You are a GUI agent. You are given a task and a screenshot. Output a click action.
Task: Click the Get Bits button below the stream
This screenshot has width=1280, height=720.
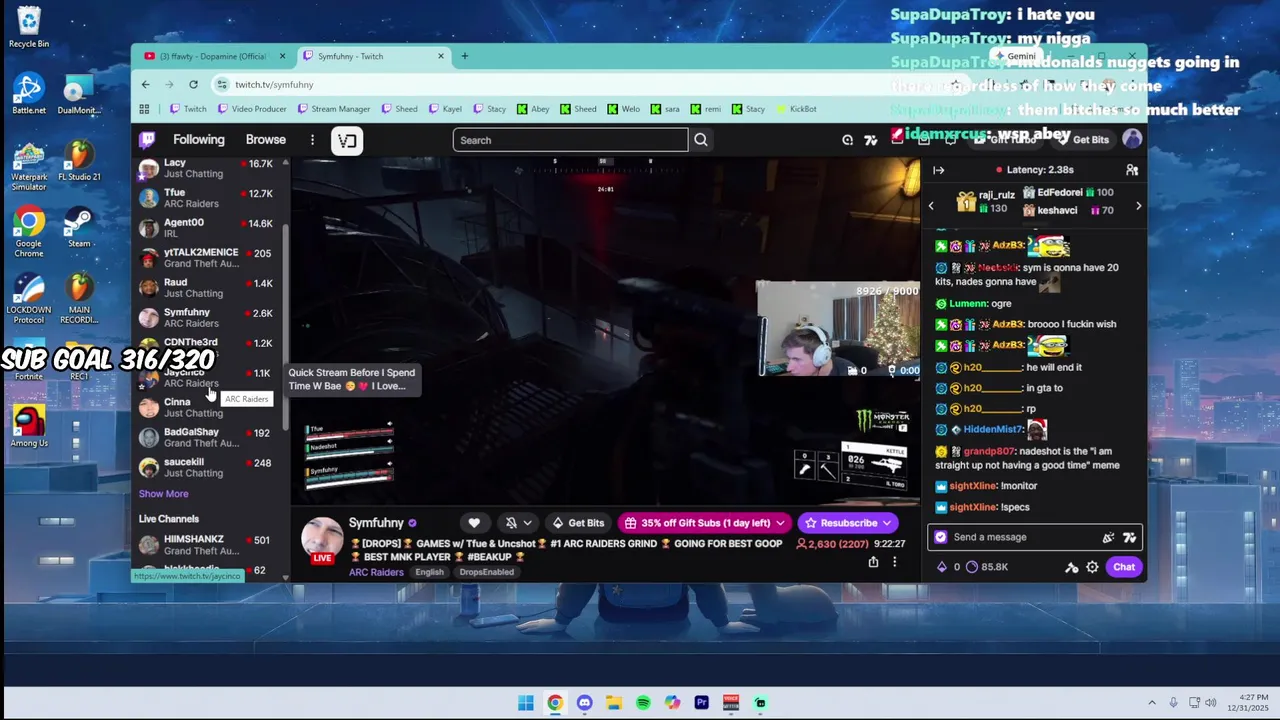point(577,523)
